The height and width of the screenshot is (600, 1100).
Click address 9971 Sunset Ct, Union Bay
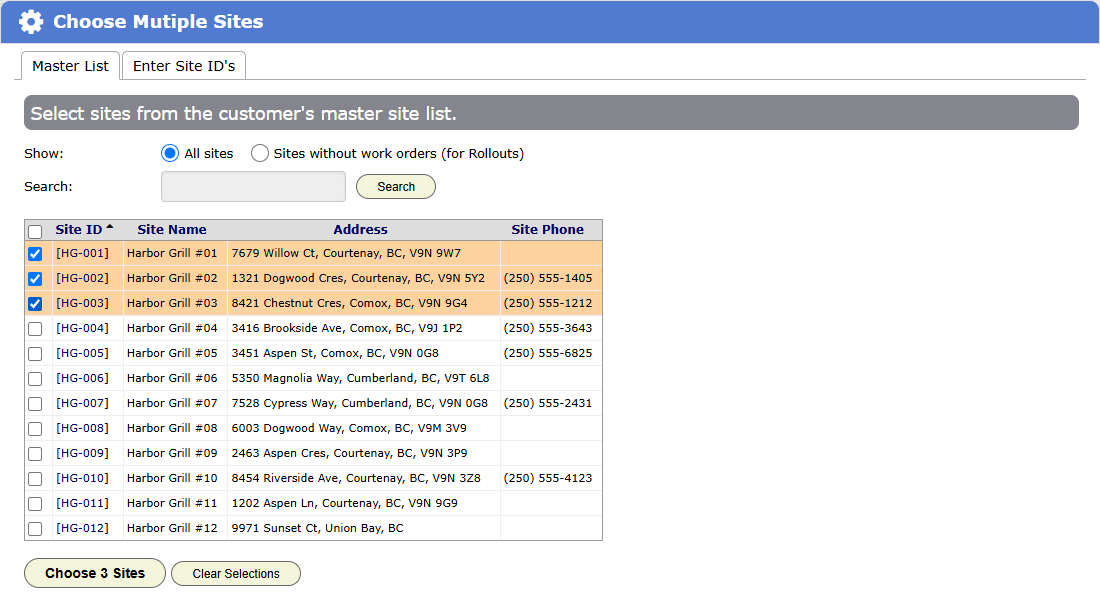point(317,528)
